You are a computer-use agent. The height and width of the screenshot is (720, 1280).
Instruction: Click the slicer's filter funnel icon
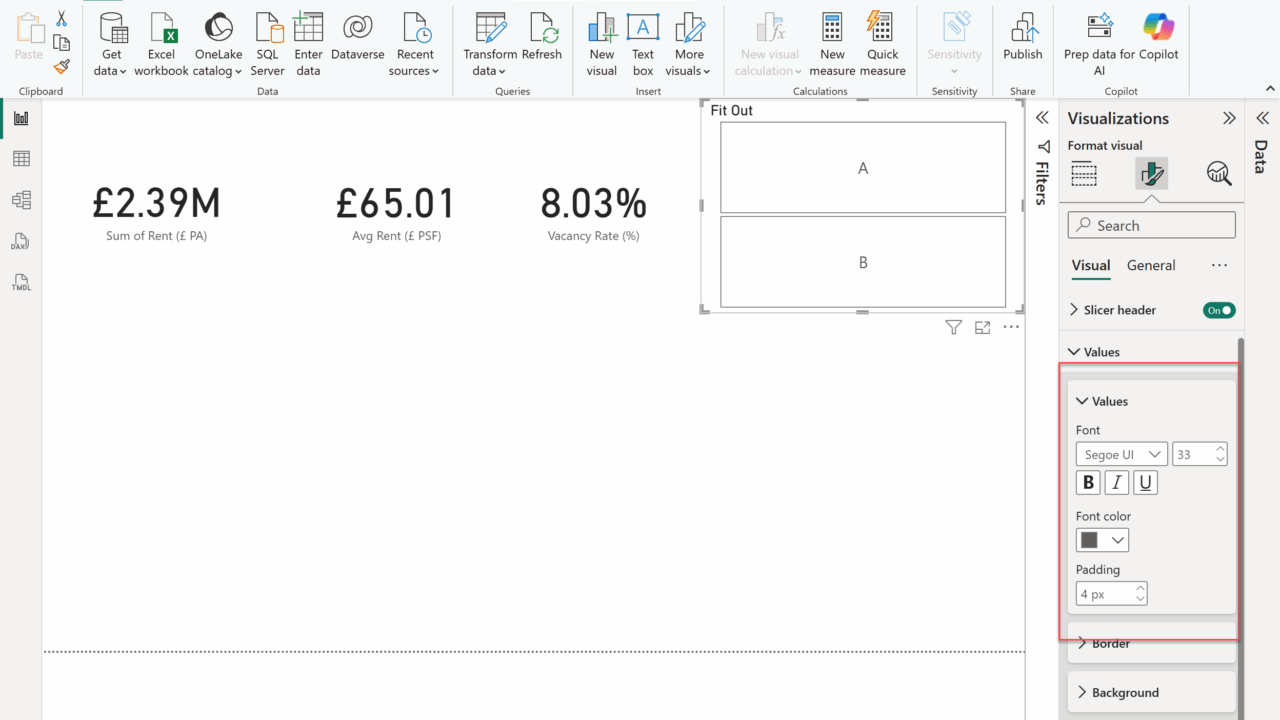(954, 327)
